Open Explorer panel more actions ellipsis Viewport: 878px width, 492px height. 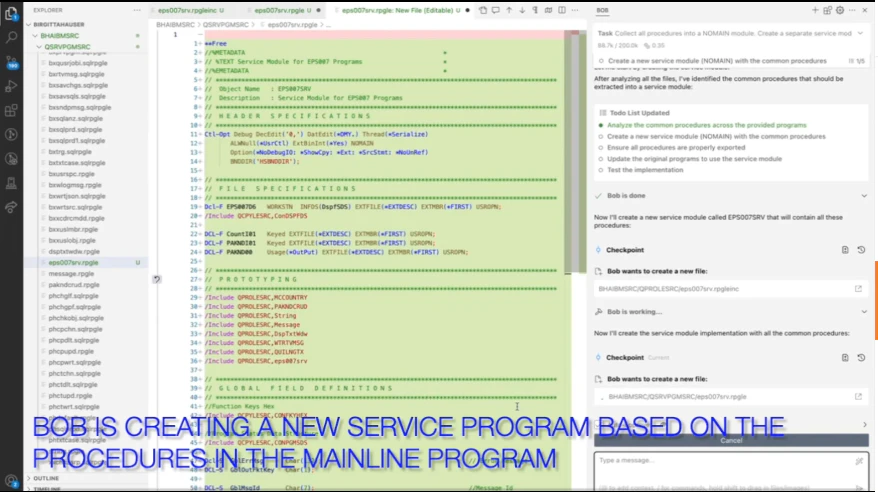[x=137, y=10]
